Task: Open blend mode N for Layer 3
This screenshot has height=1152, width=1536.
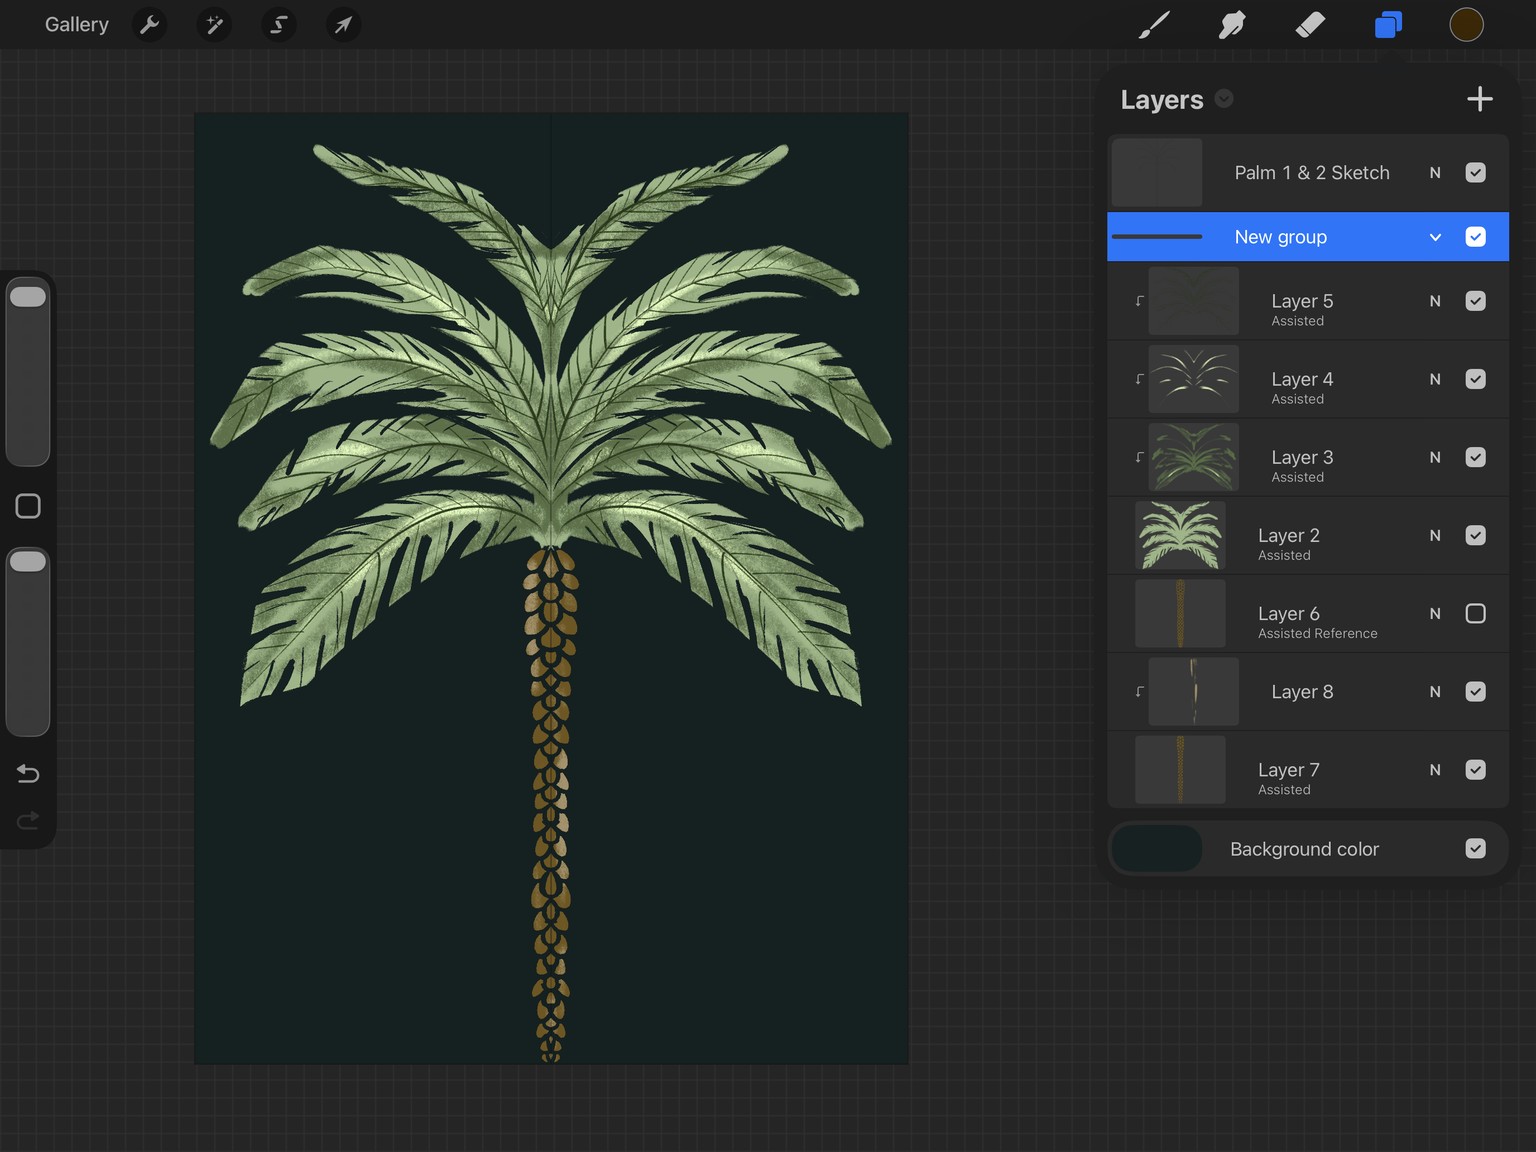Action: pos(1435,457)
